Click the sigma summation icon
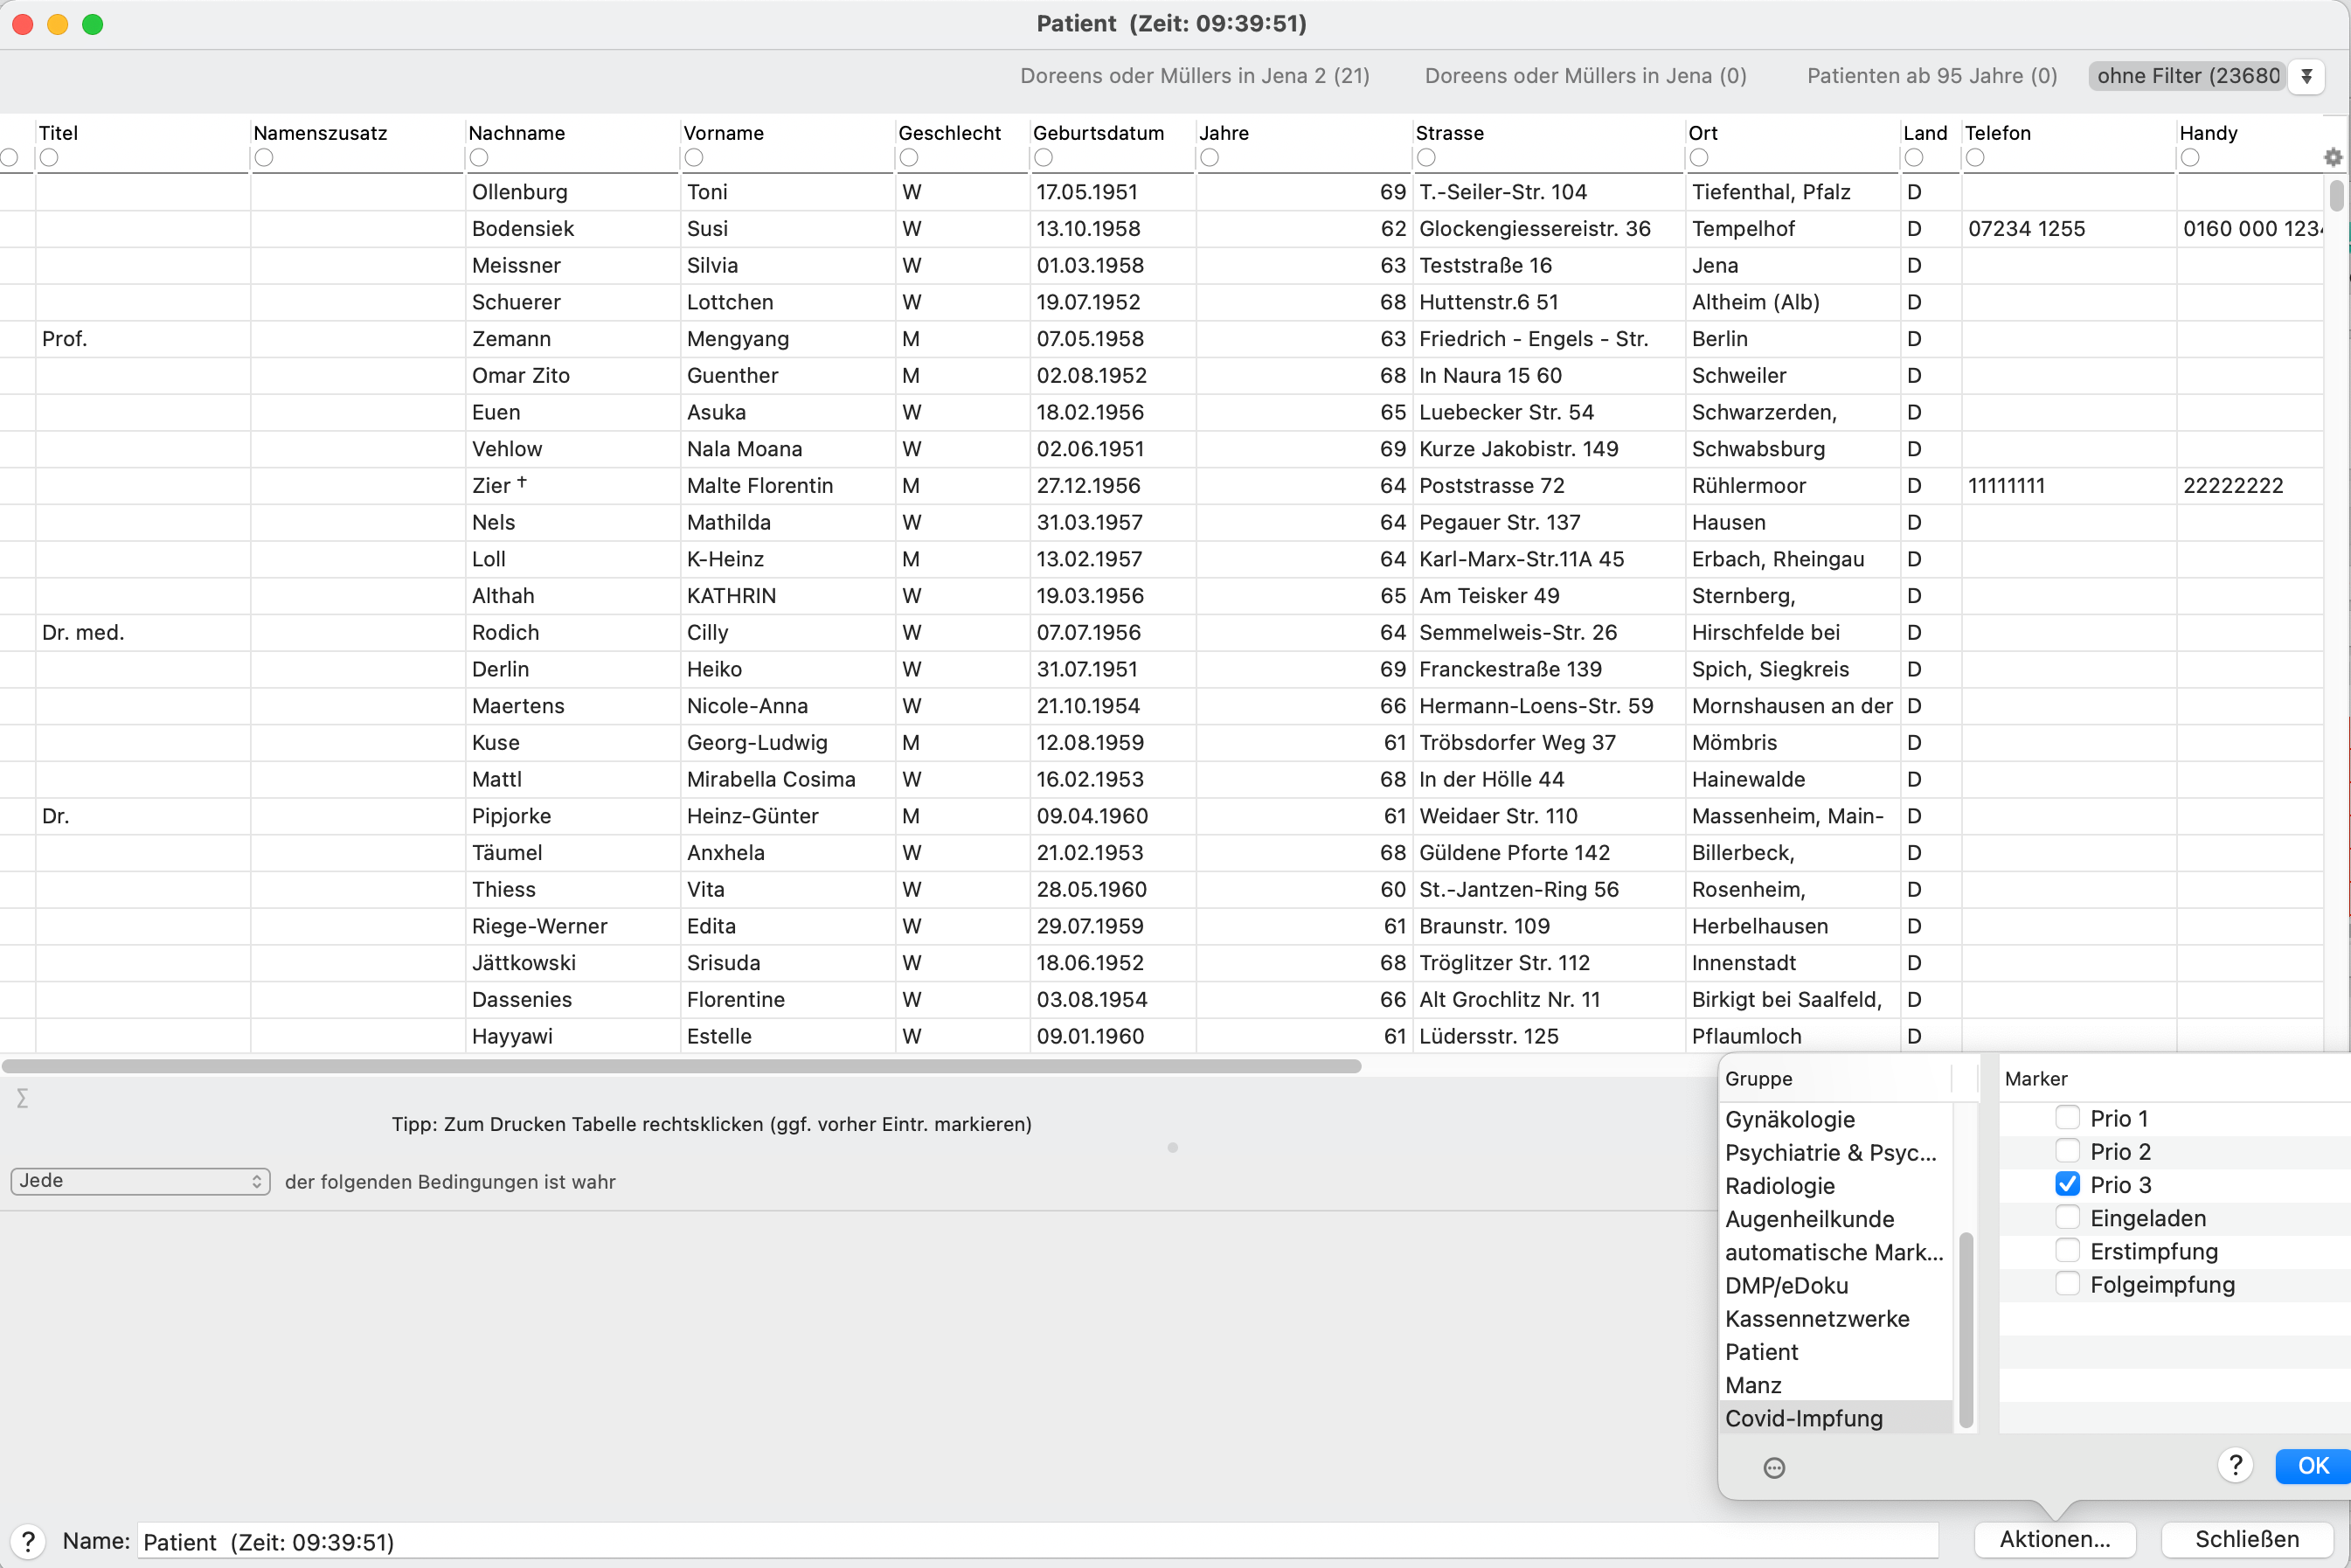Image resolution: width=2351 pixels, height=1568 pixels. point(22,1098)
